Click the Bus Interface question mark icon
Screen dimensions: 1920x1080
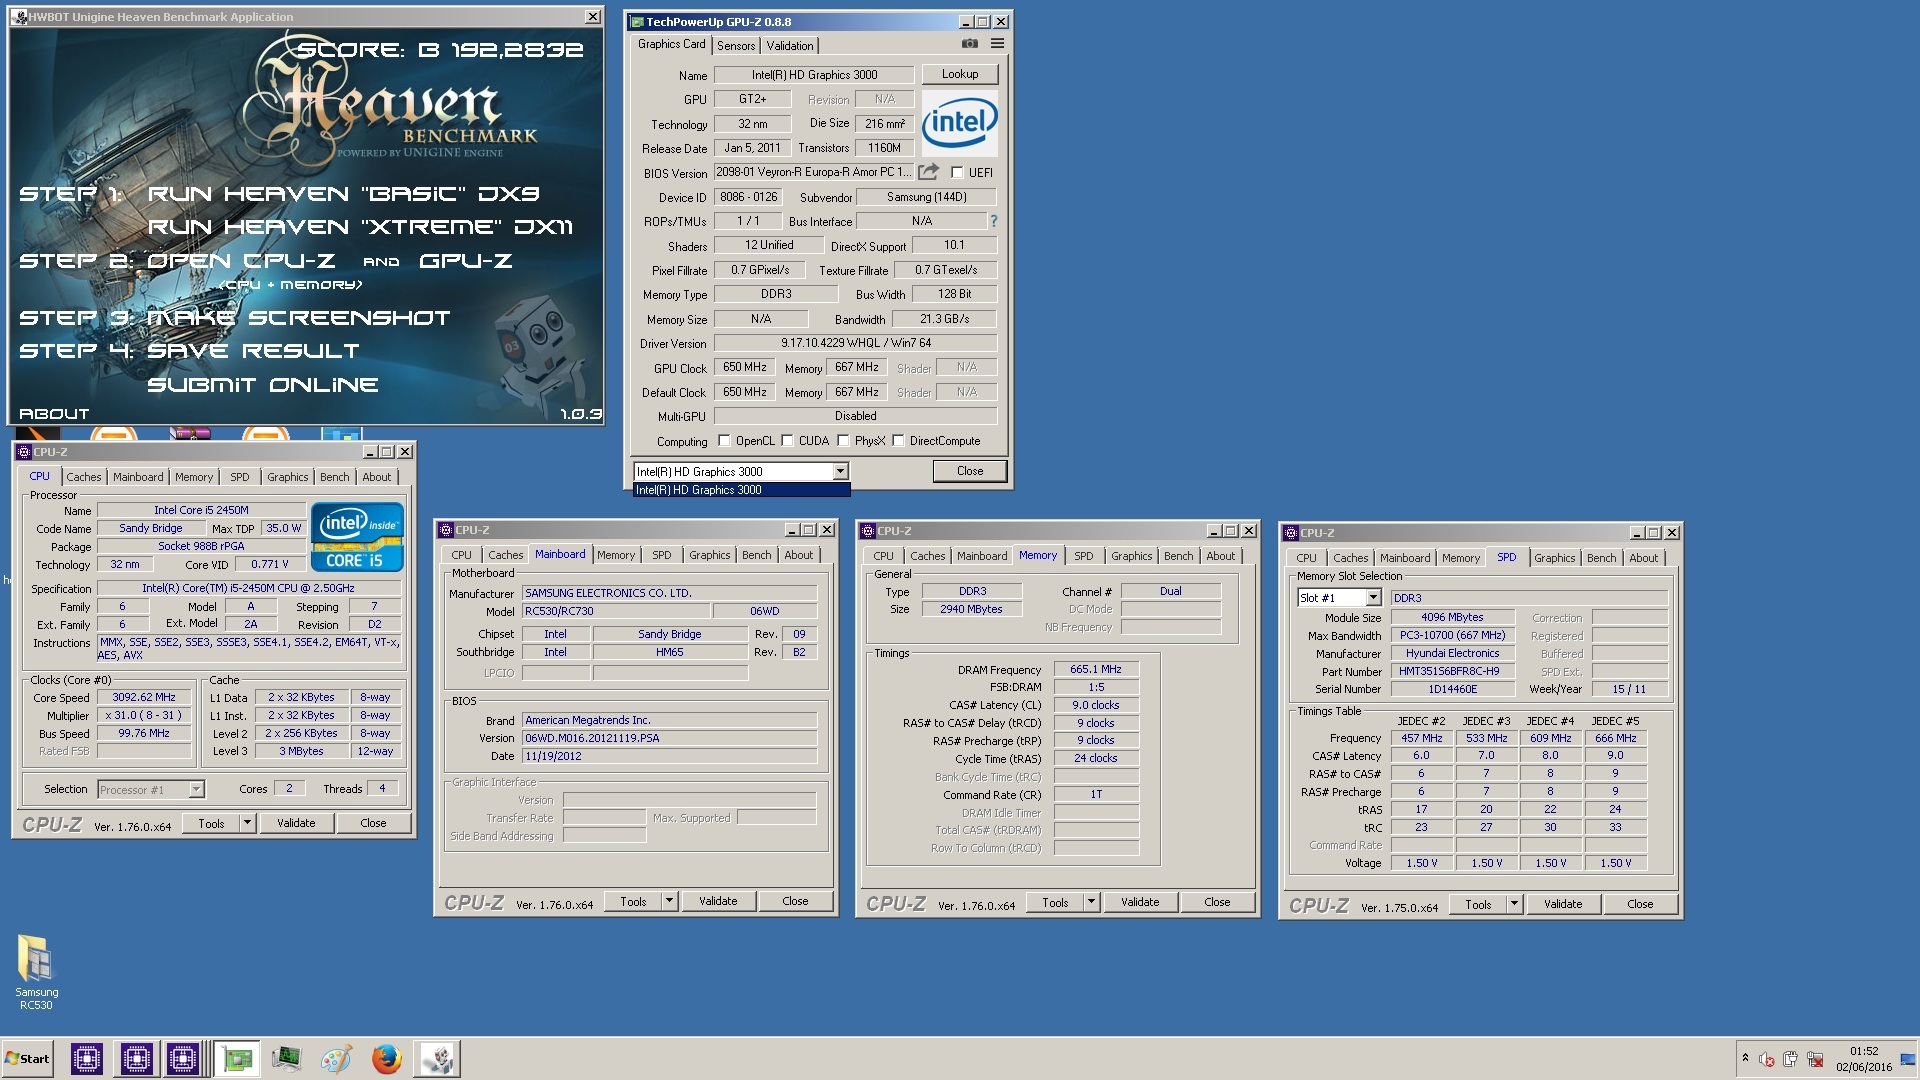point(993,222)
